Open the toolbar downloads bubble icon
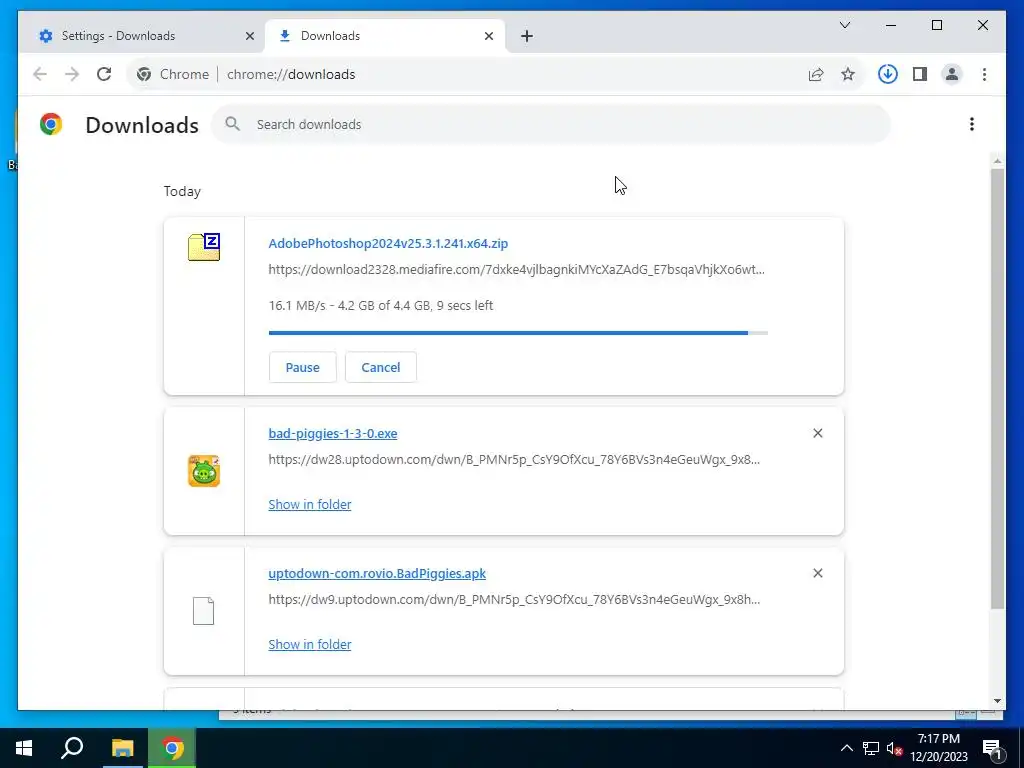 (887, 74)
